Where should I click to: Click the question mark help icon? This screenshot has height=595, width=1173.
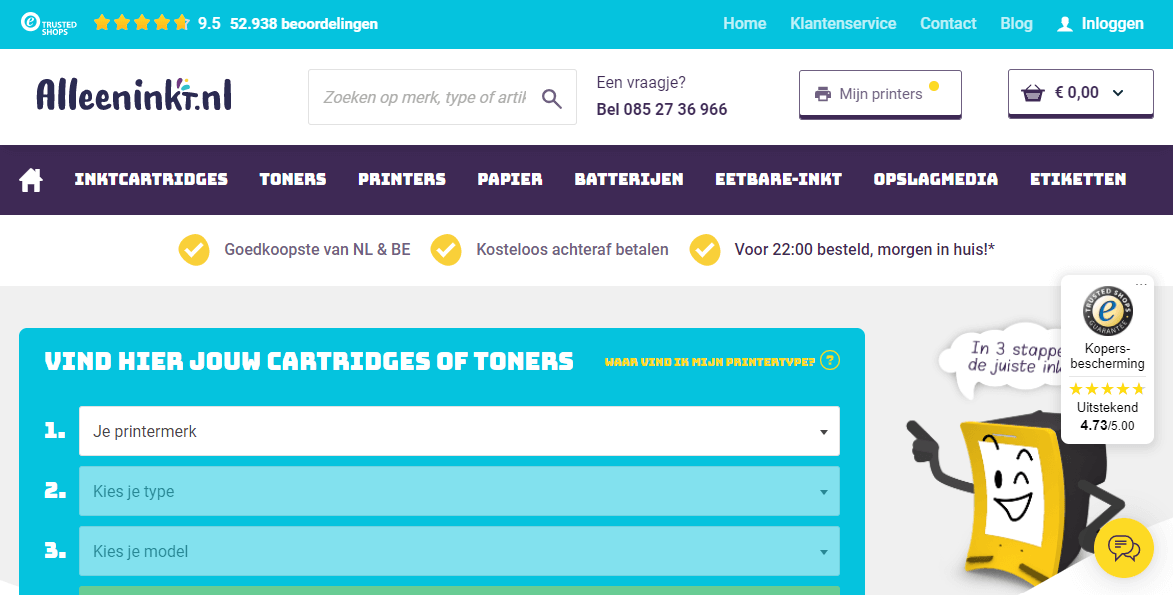point(830,361)
